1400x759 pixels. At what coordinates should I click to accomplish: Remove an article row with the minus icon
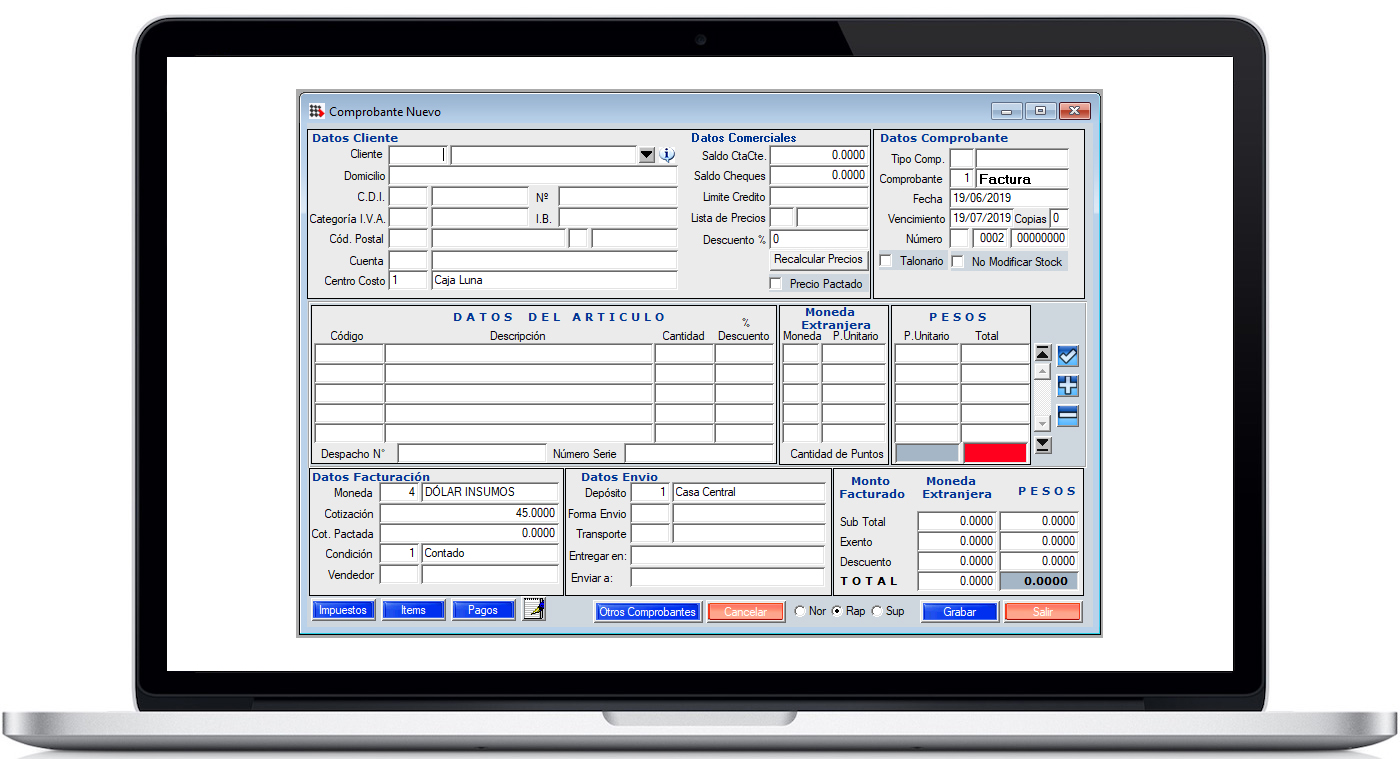(x=1068, y=417)
